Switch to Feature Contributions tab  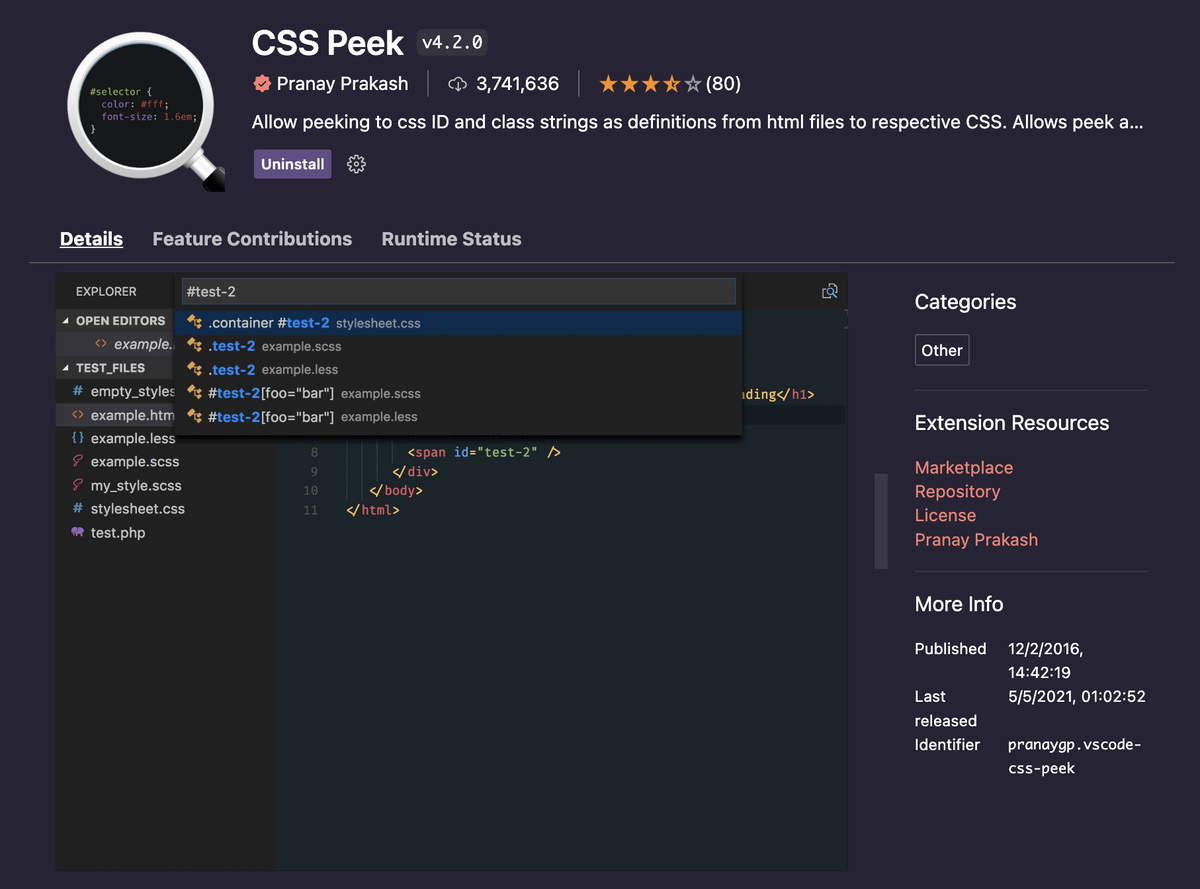[x=252, y=239]
